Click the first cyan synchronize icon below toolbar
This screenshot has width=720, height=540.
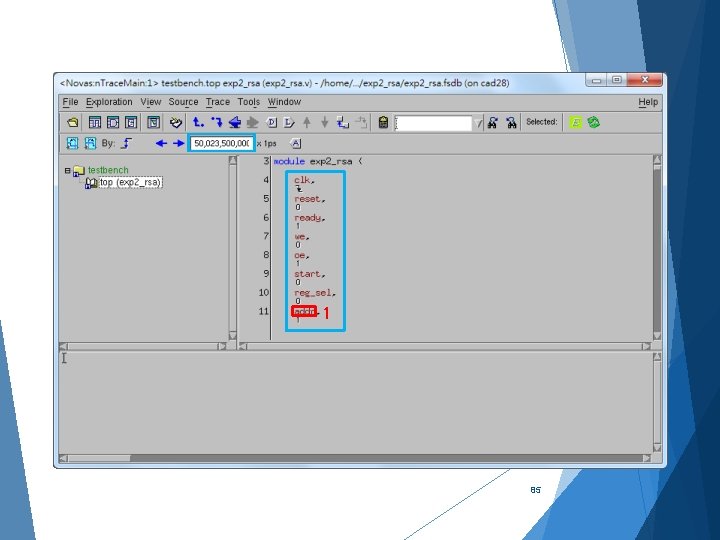point(72,143)
